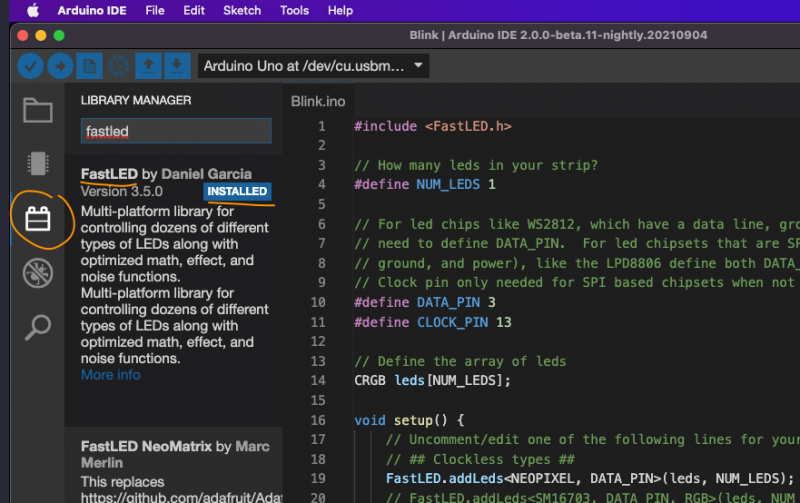Viewport: 800px width, 503px height.
Task: Click the void setup() line
Action: pos(409,420)
